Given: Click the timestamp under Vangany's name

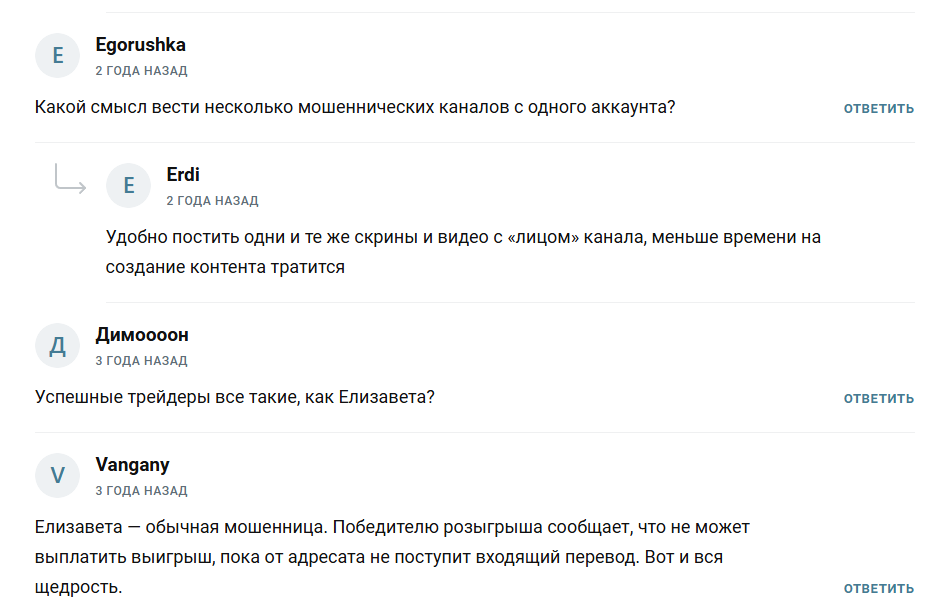Looking at the screenshot, I should (141, 491).
